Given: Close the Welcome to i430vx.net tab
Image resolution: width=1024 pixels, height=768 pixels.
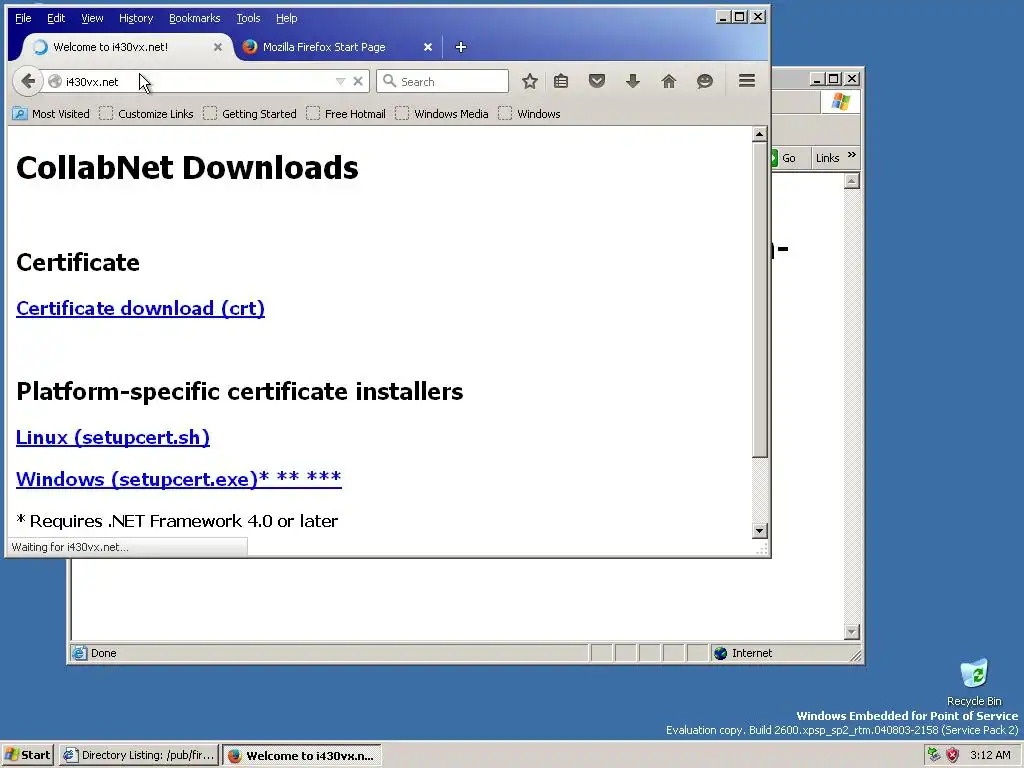Looking at the screenshot, I should (218, 47).
